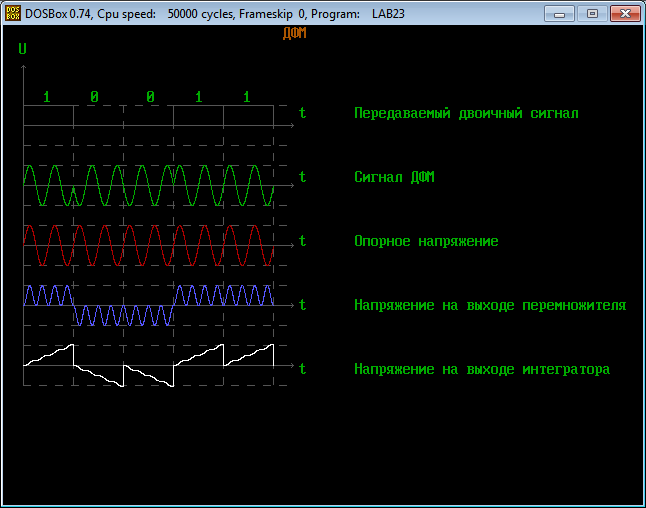Click the orange ДФМ heading
The width and height of the screenshot is (646, 508).
295,33
